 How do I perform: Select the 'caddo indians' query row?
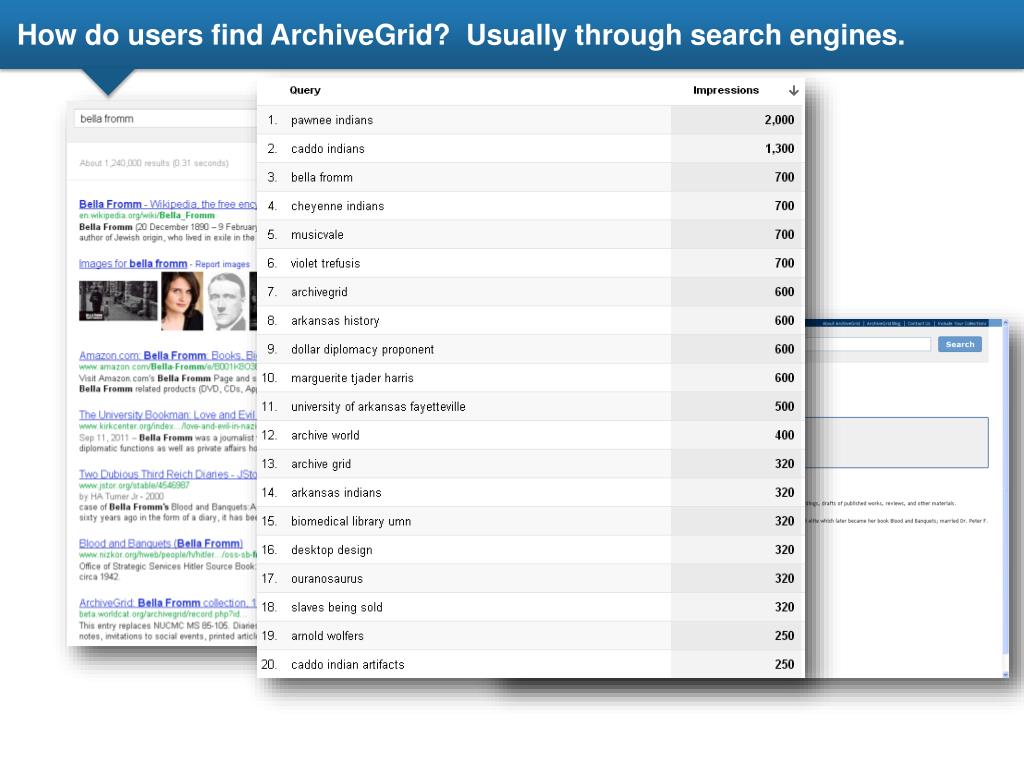tap(530, 149)
